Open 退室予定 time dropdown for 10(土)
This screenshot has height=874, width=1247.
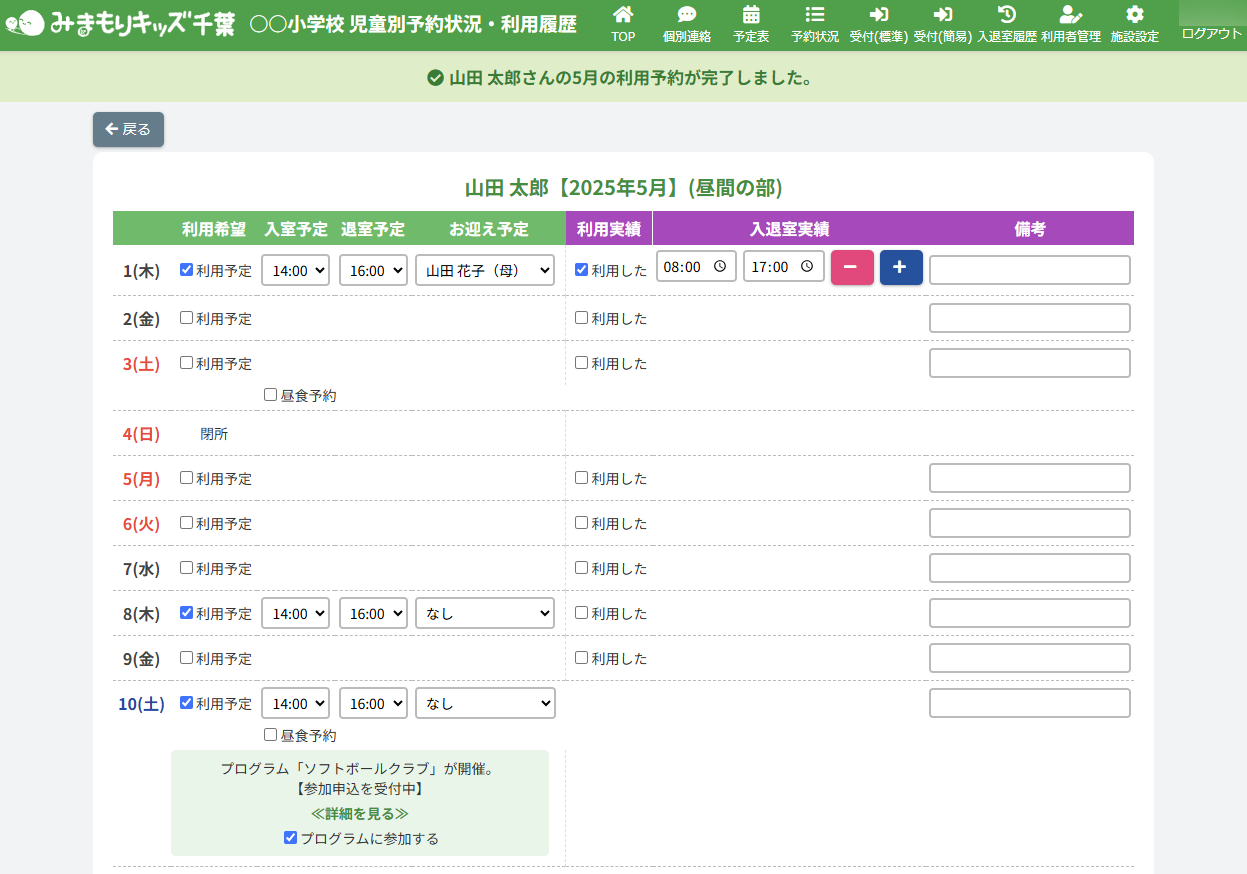coord(373,703)
